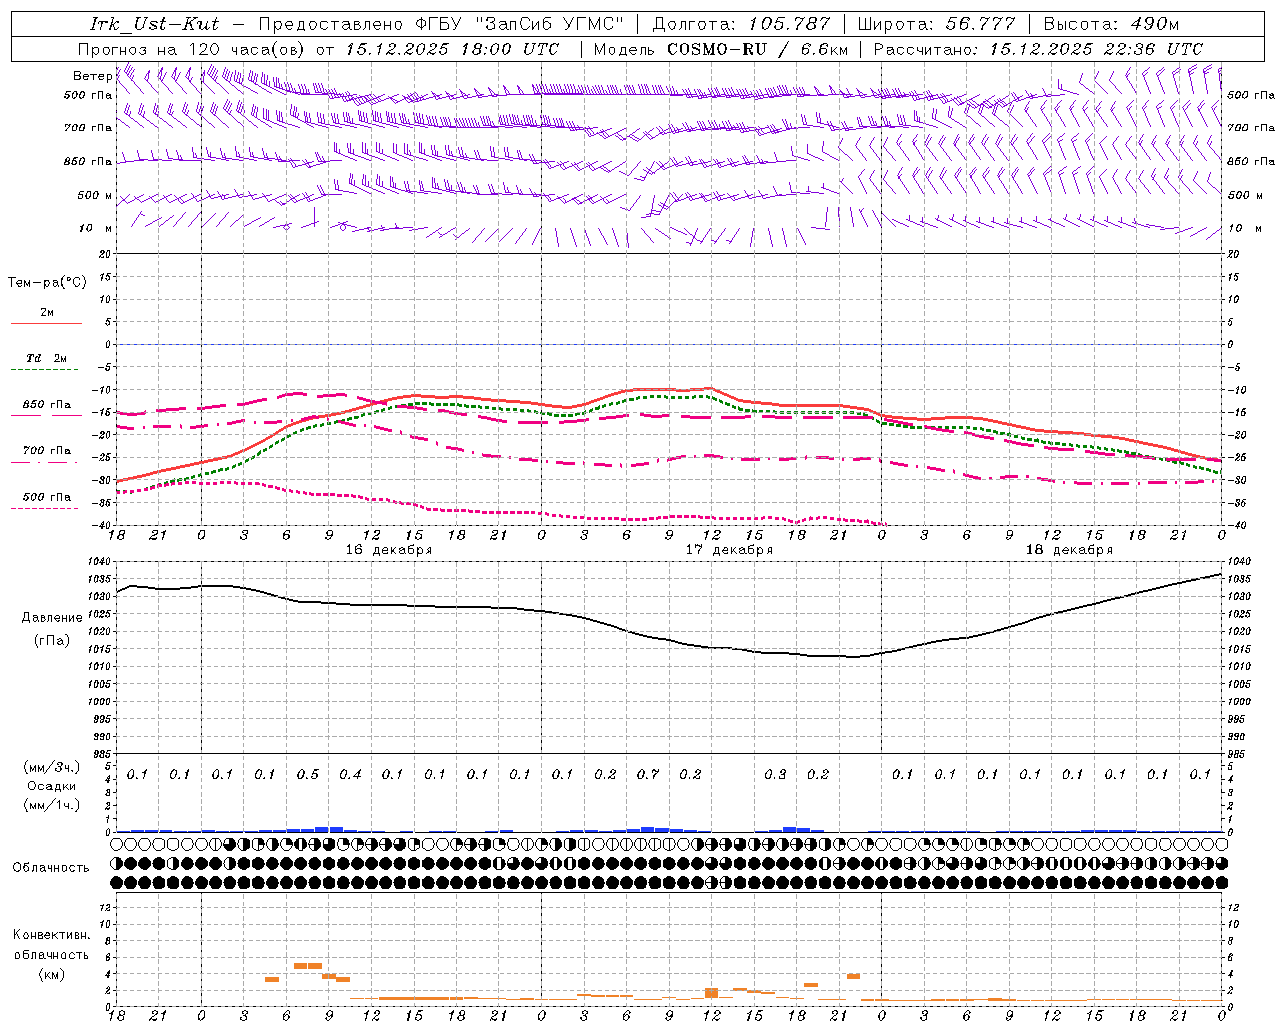Viewport: 1280px width, 1024px height.
Task: Select the Прогноз на 120 часа(ов) text
Action: (x=192, y=49)
